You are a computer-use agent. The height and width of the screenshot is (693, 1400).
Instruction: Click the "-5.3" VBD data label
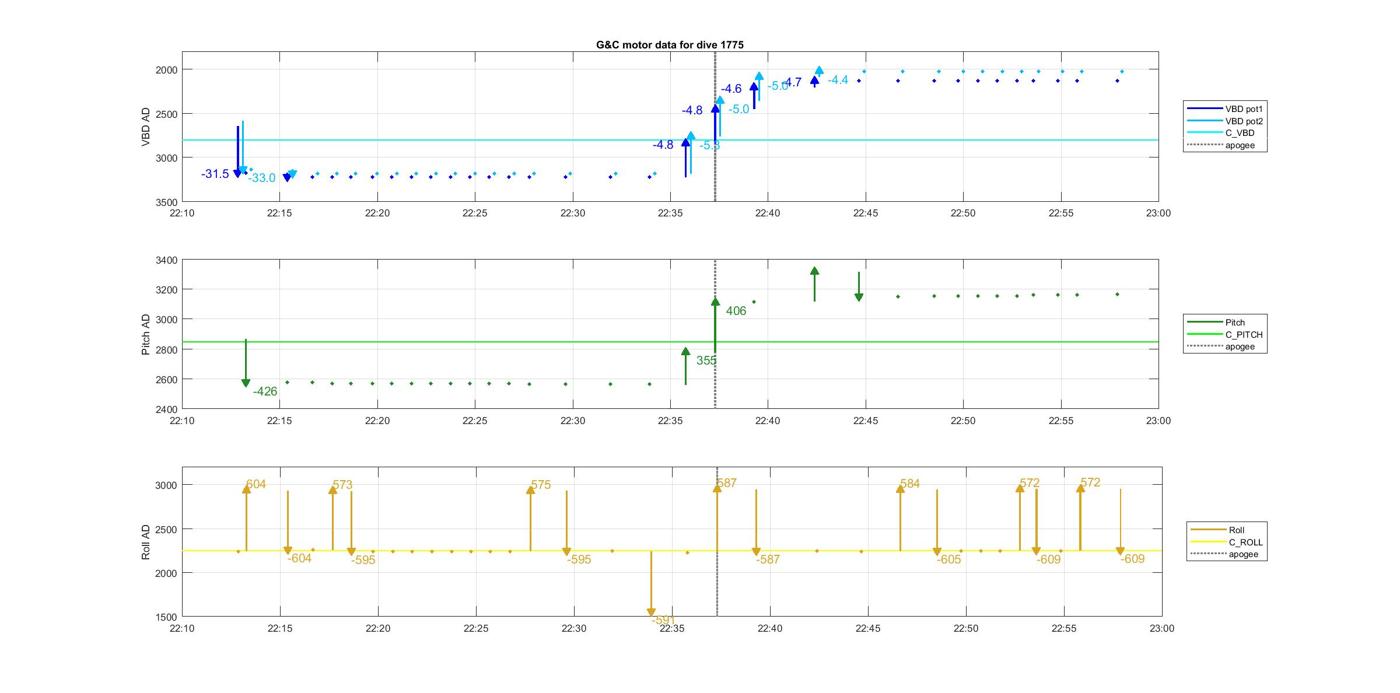coord(709,146)
